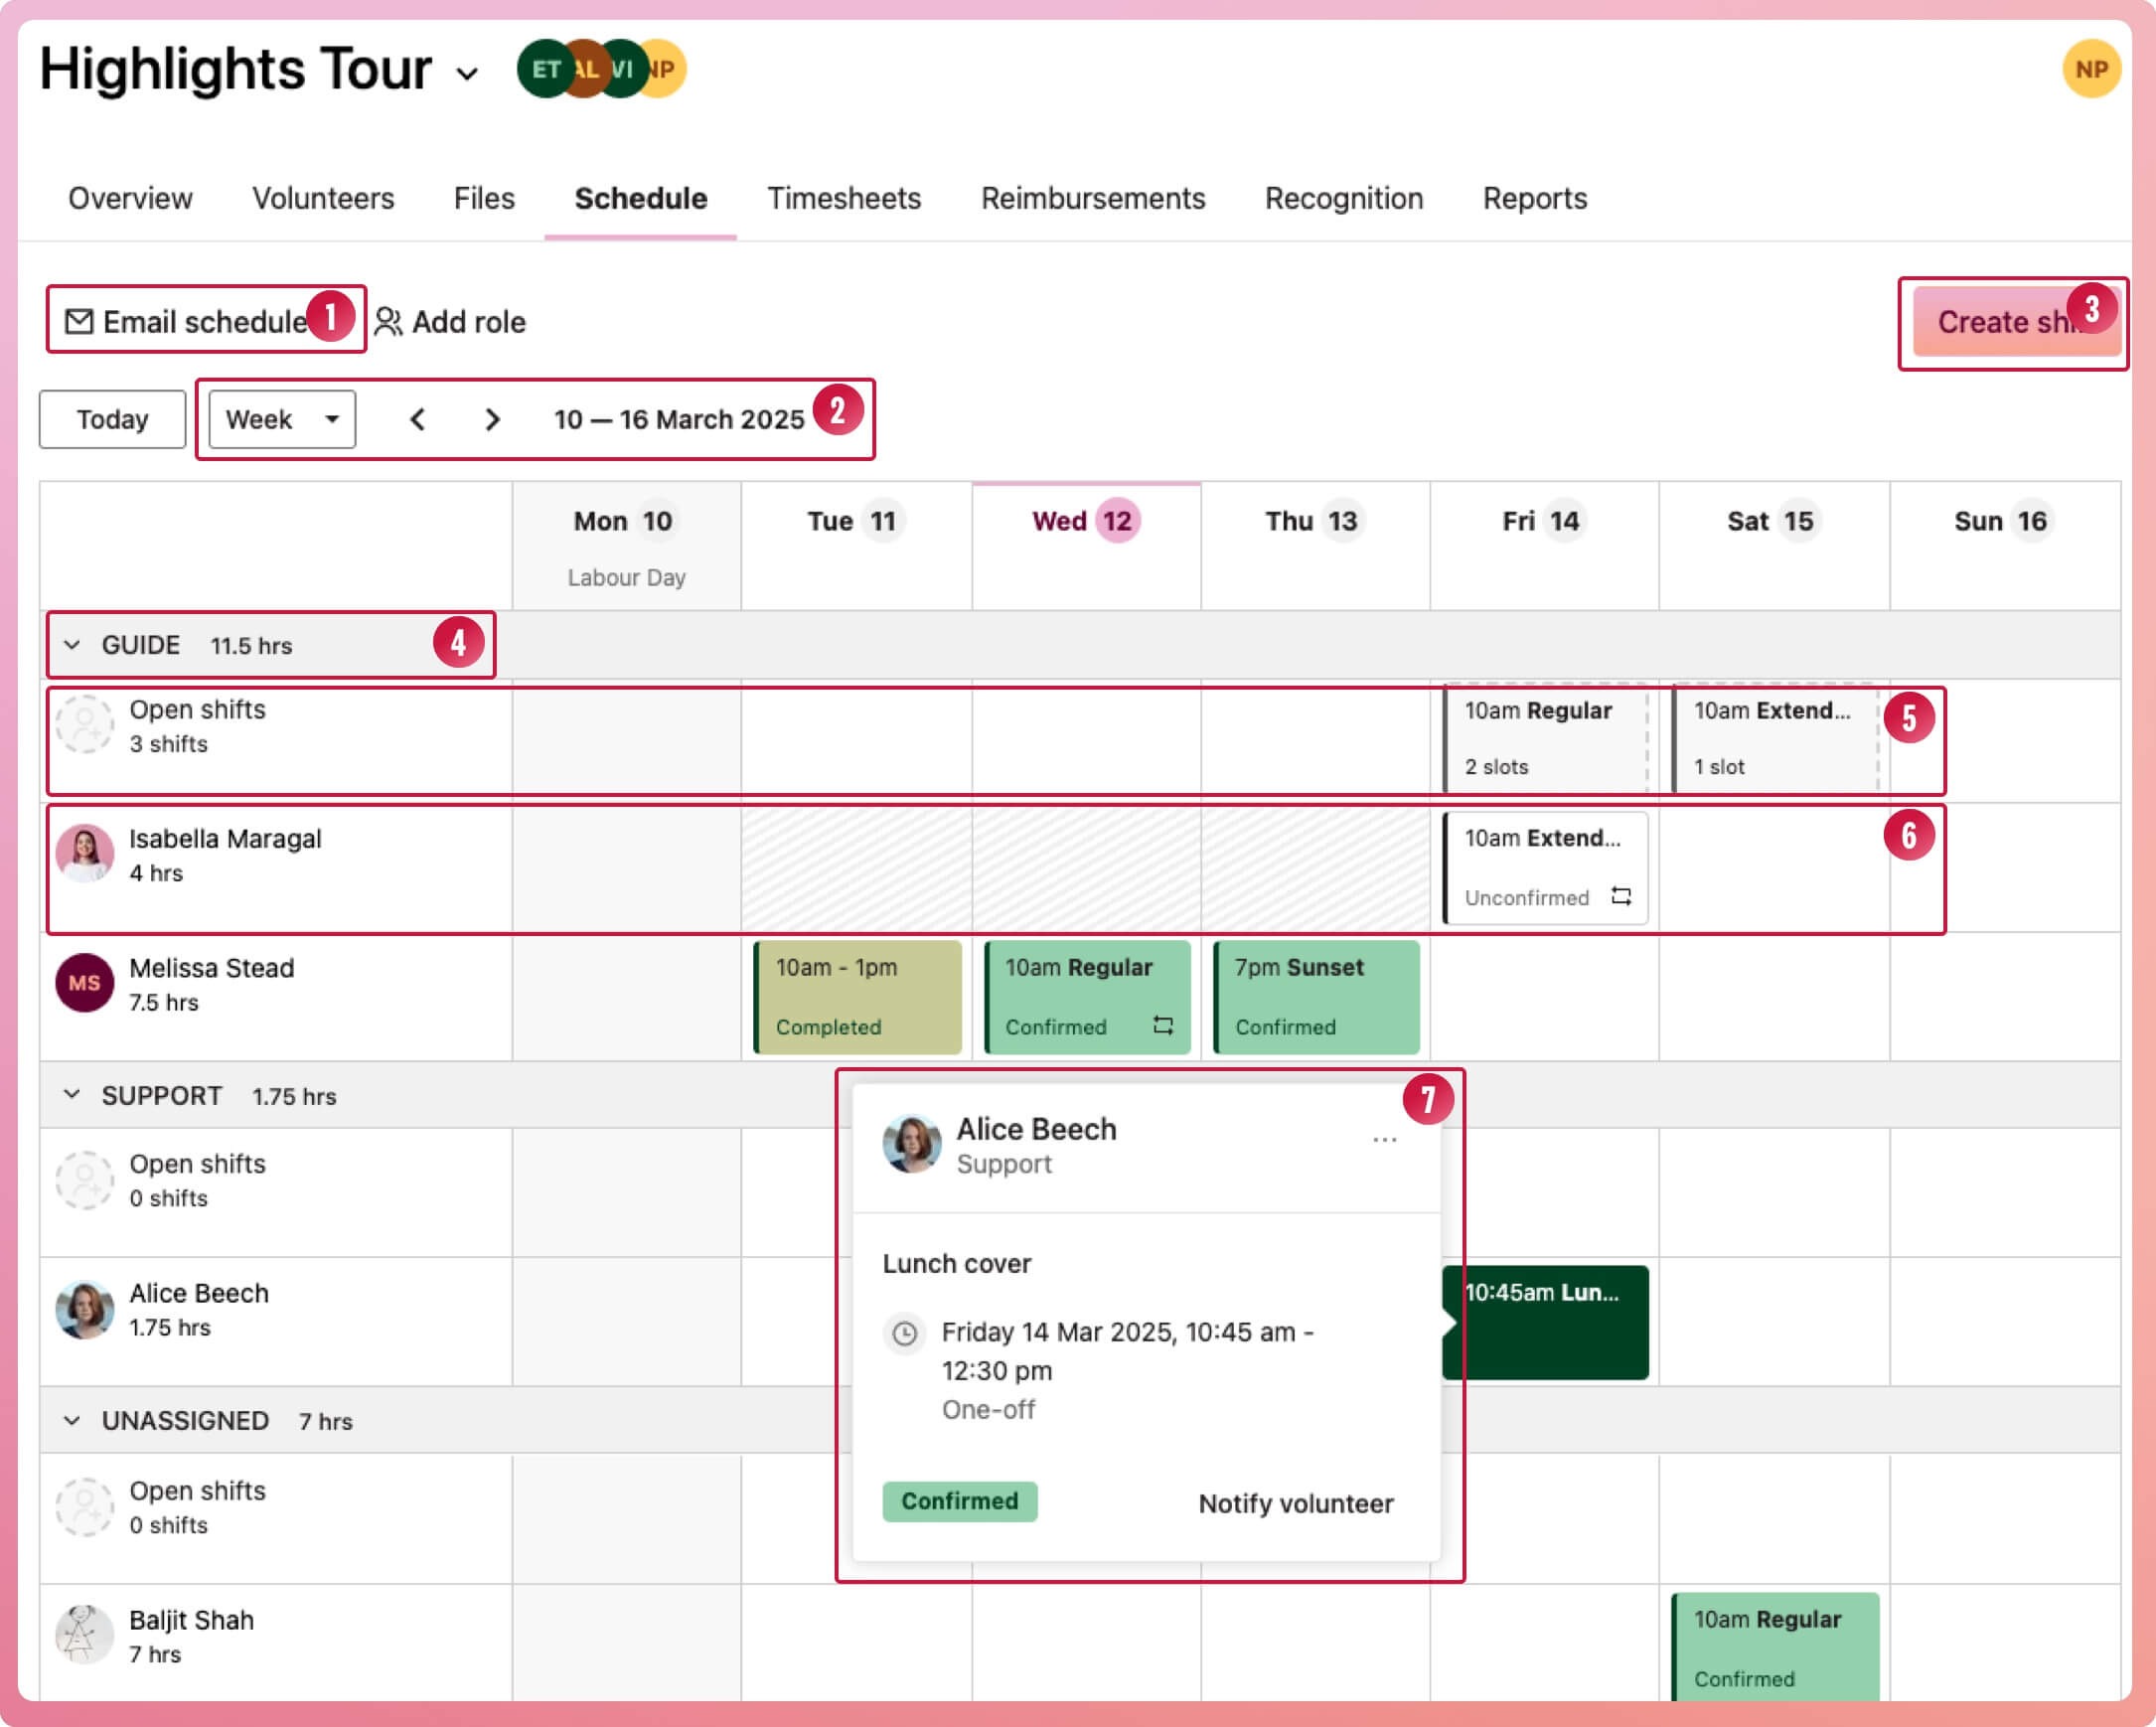Screen dimensions: 2156x1727
Task: Click Guide open shifts placeholder avatar
Action: pyautogui.click(x=84, y=725)
